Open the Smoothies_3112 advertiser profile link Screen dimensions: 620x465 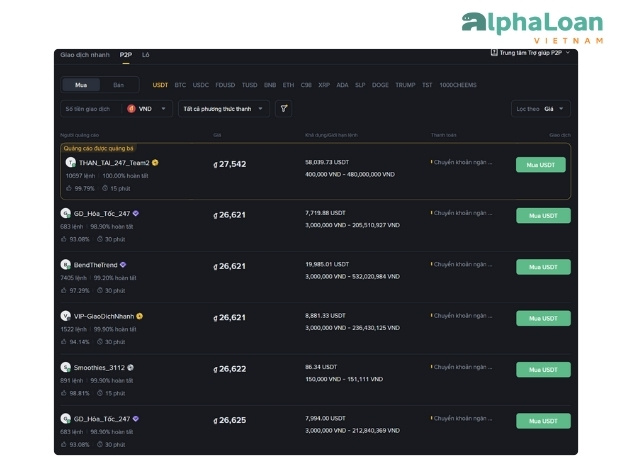[x=100, y=367]
